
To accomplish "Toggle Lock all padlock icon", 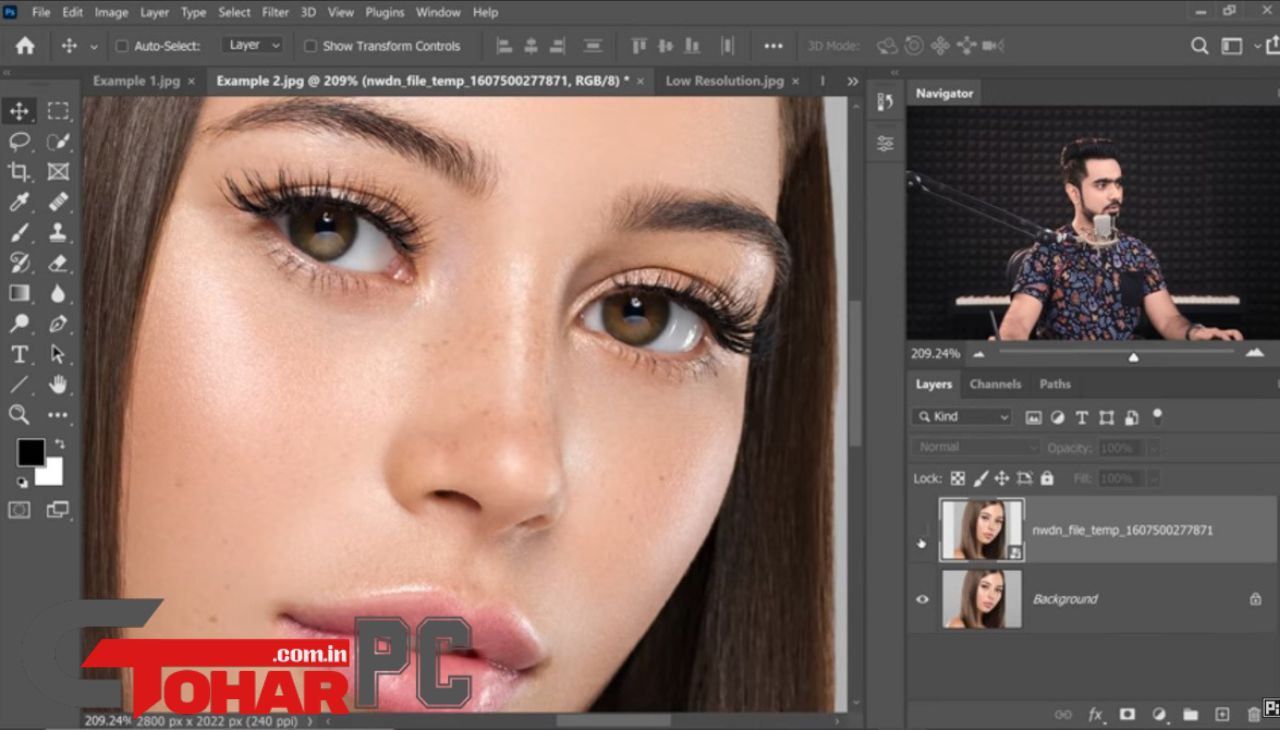I will (1047, 479).
